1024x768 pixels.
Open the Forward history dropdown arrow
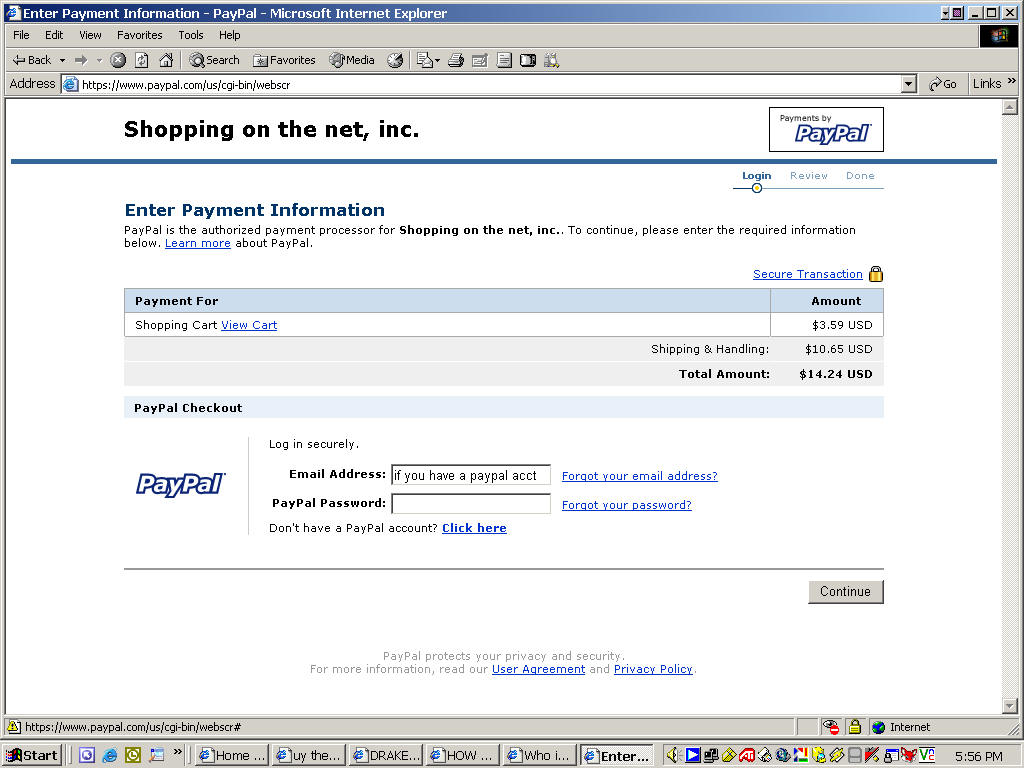tap(99, 61)
